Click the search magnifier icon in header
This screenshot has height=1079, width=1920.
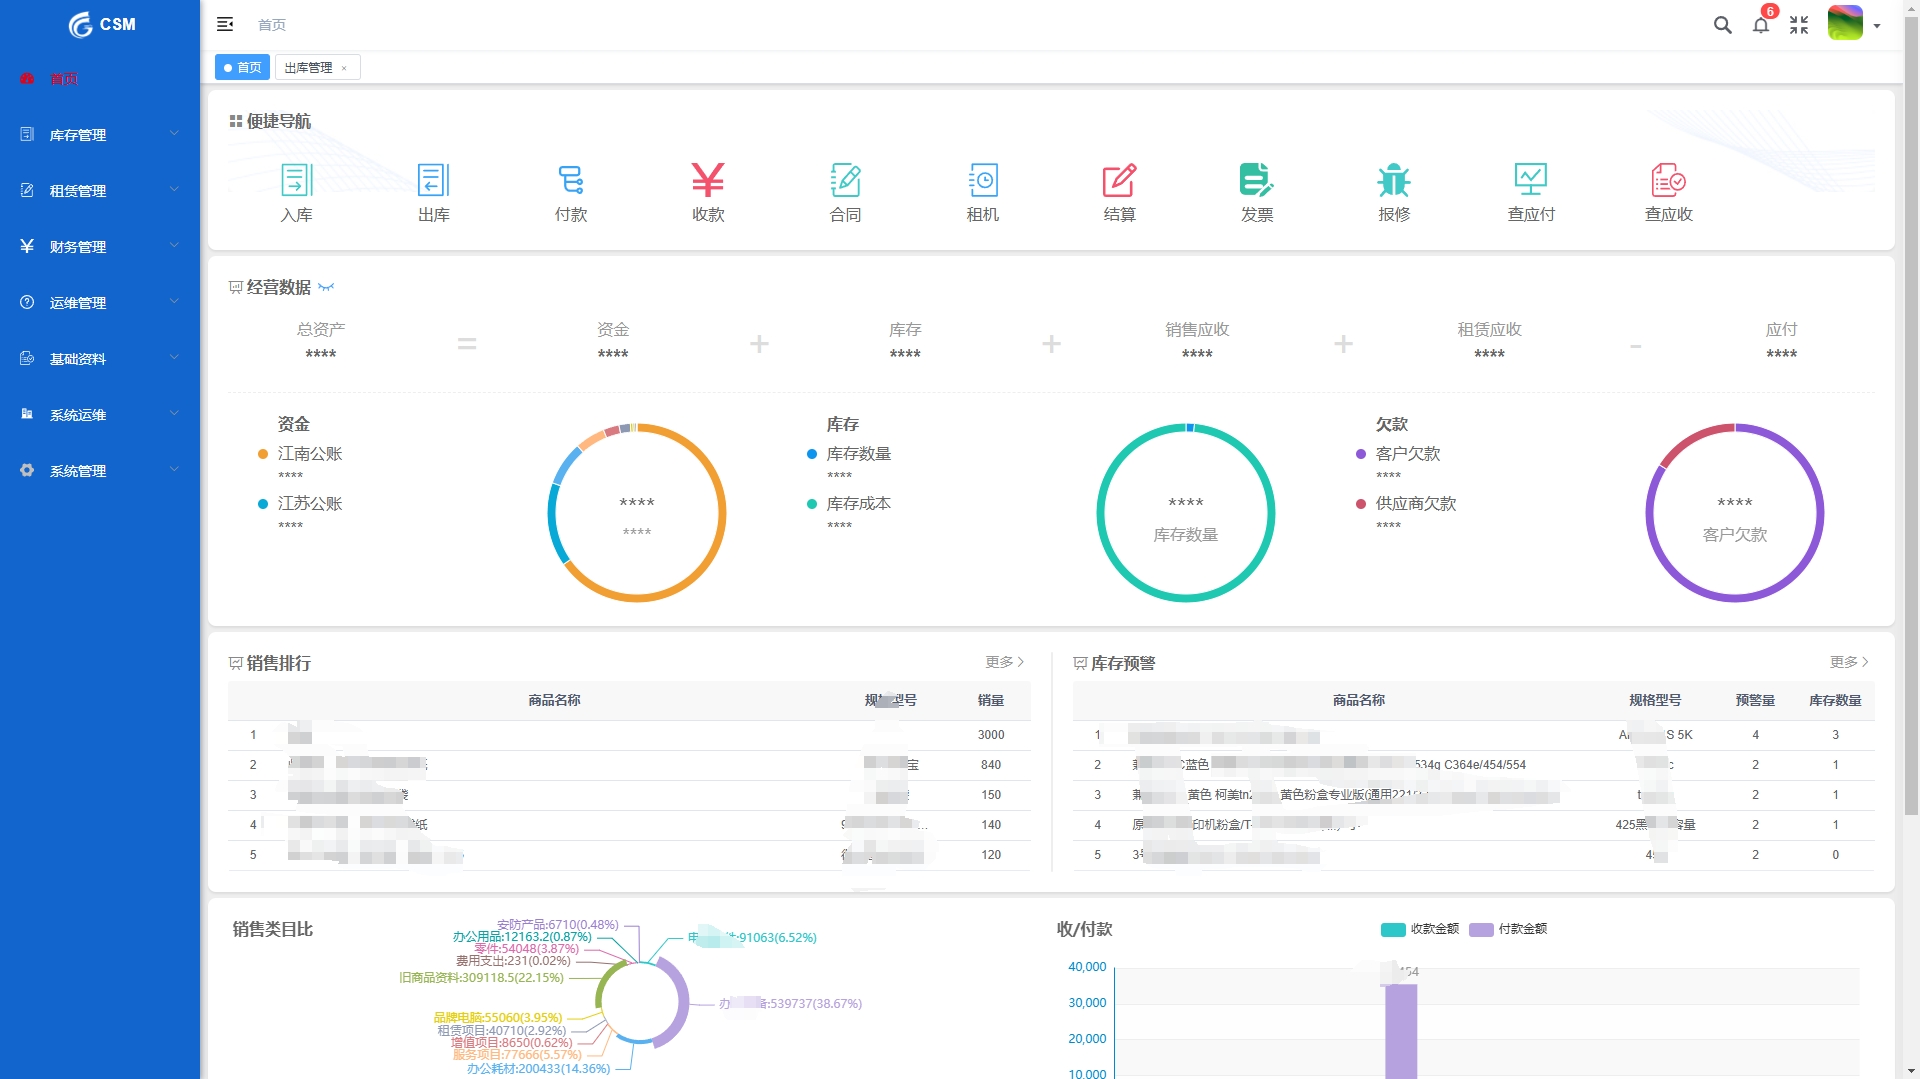[1722, 25]
